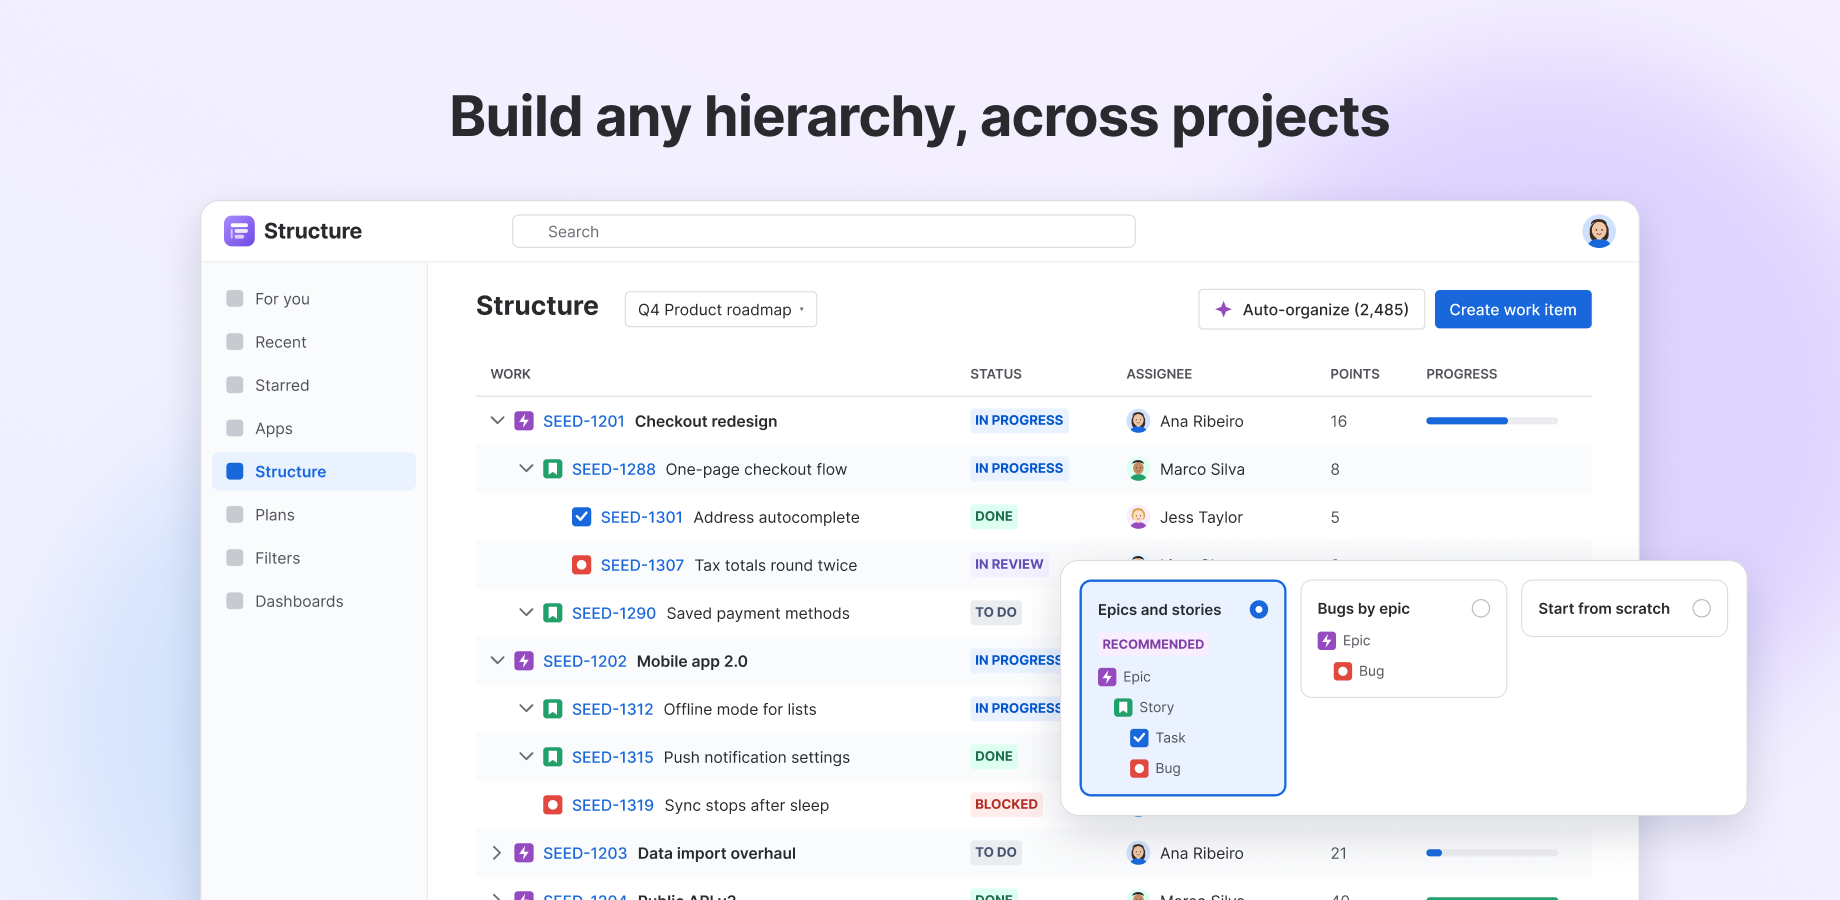
Task: Collapse the SEED-1290 Saved payment methods row
Action: [526, 613]
